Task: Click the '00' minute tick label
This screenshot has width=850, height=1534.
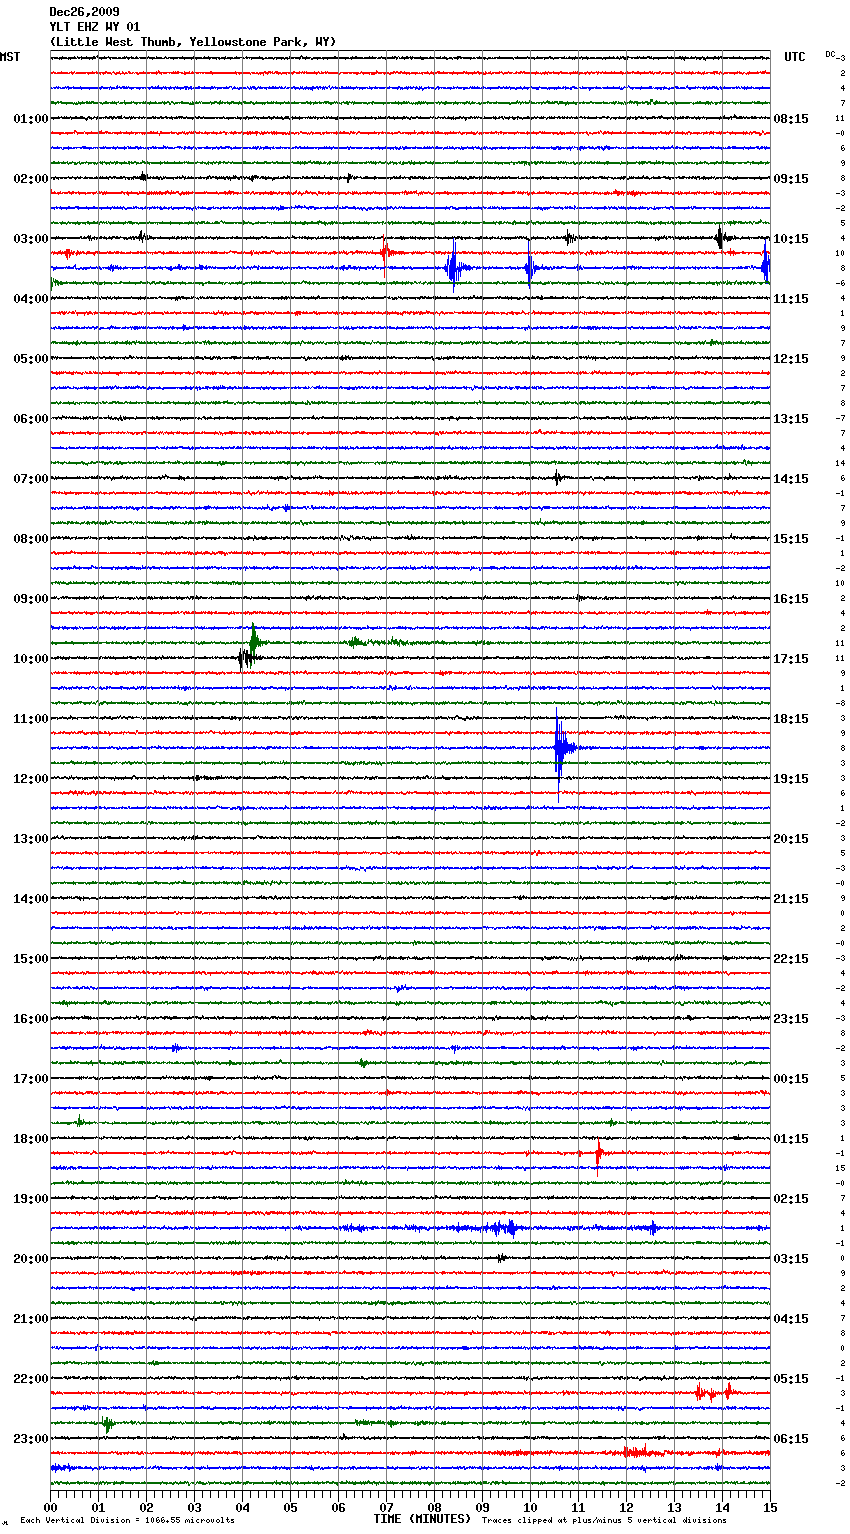Action: point(51,1507)
